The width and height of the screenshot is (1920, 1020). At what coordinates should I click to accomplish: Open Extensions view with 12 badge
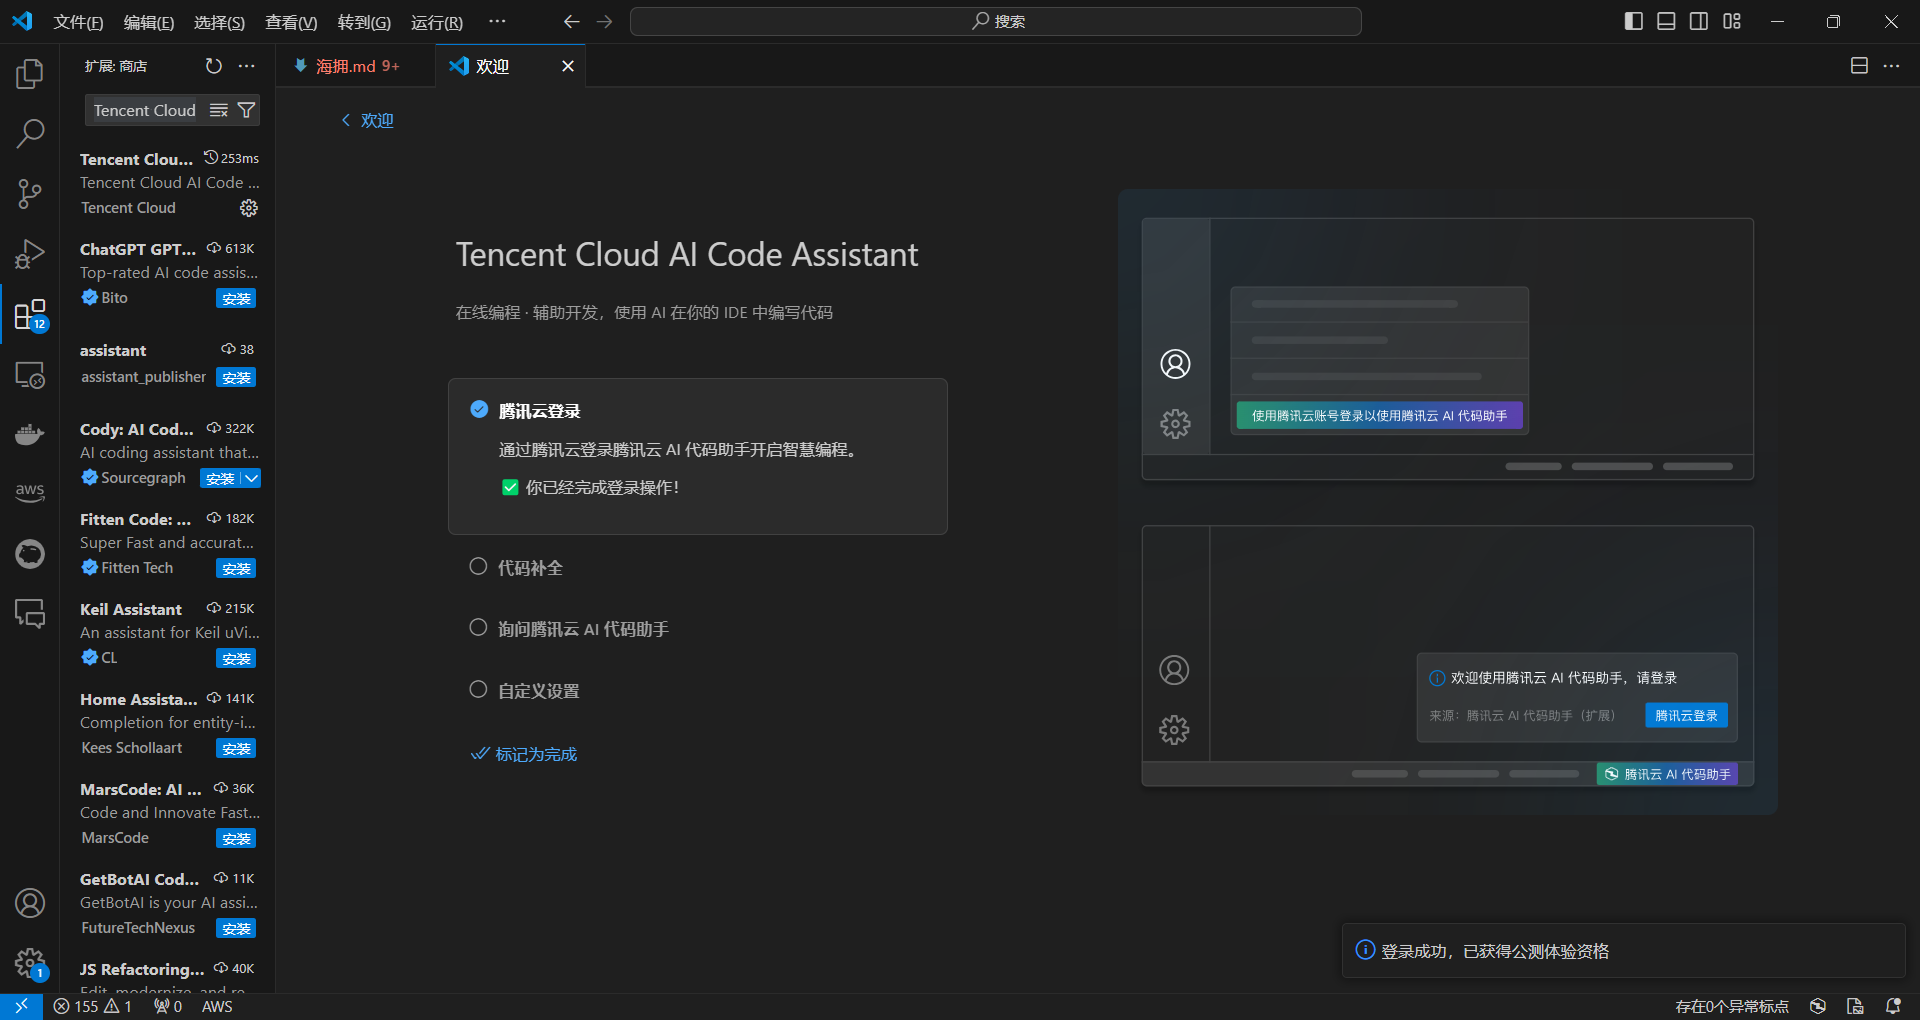point(30,315)
